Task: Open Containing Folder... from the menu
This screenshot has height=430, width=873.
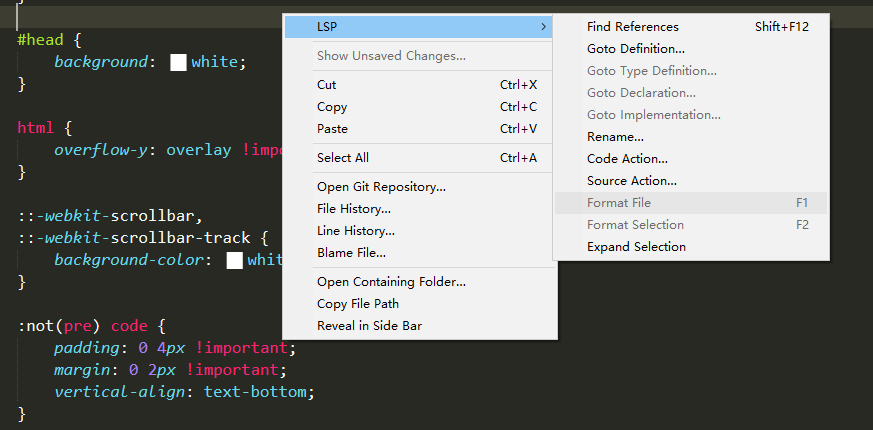Action: click(x=391, y=282)
